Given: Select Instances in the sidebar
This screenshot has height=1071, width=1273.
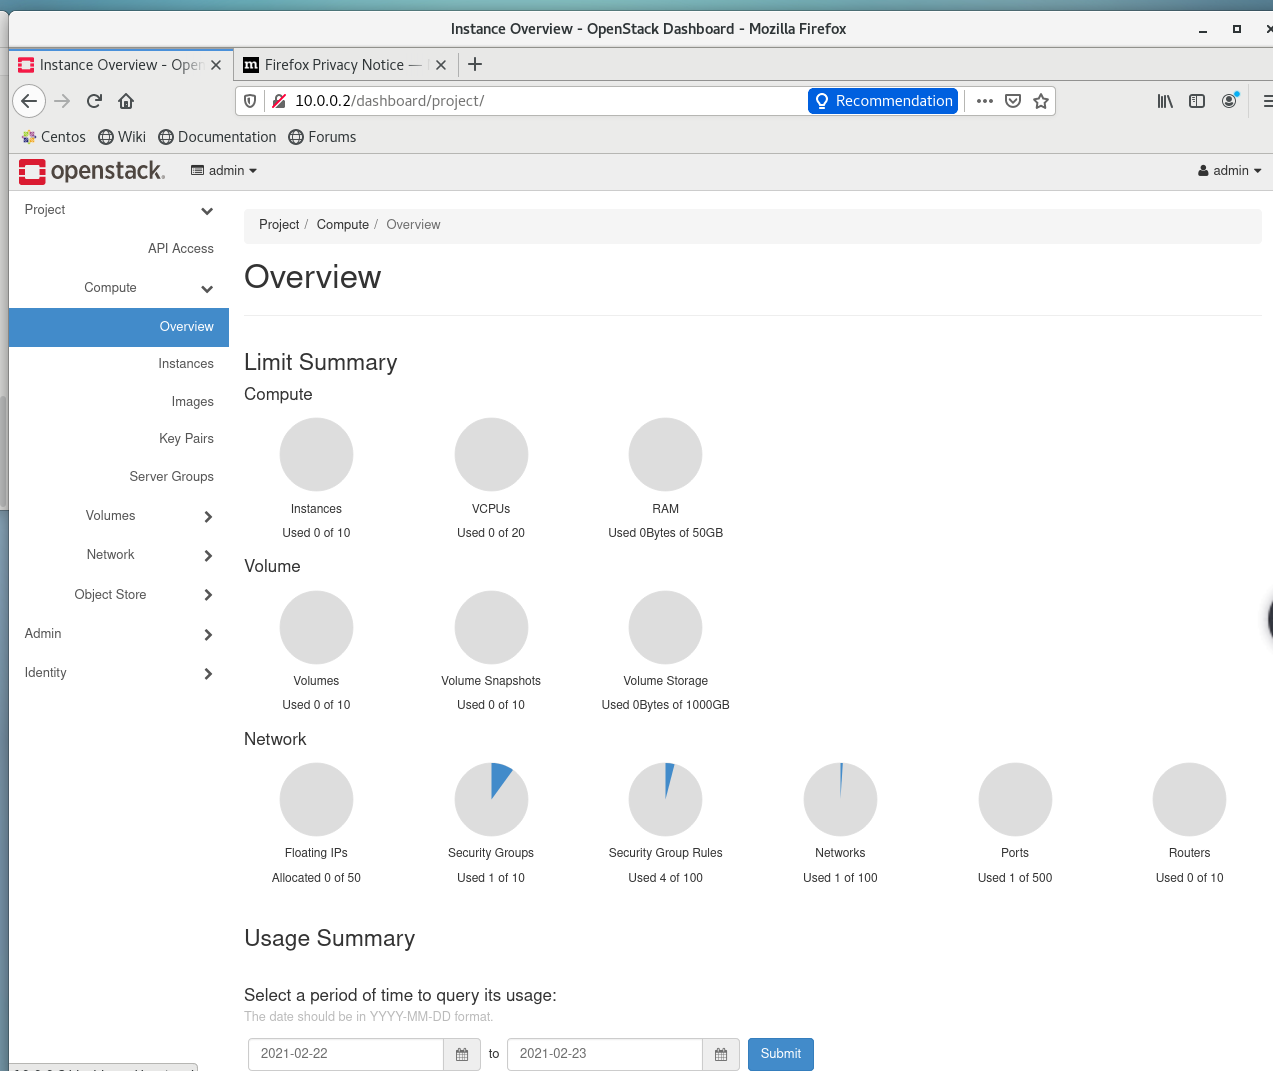Looking at the screenshot, I should coord(186,364).
